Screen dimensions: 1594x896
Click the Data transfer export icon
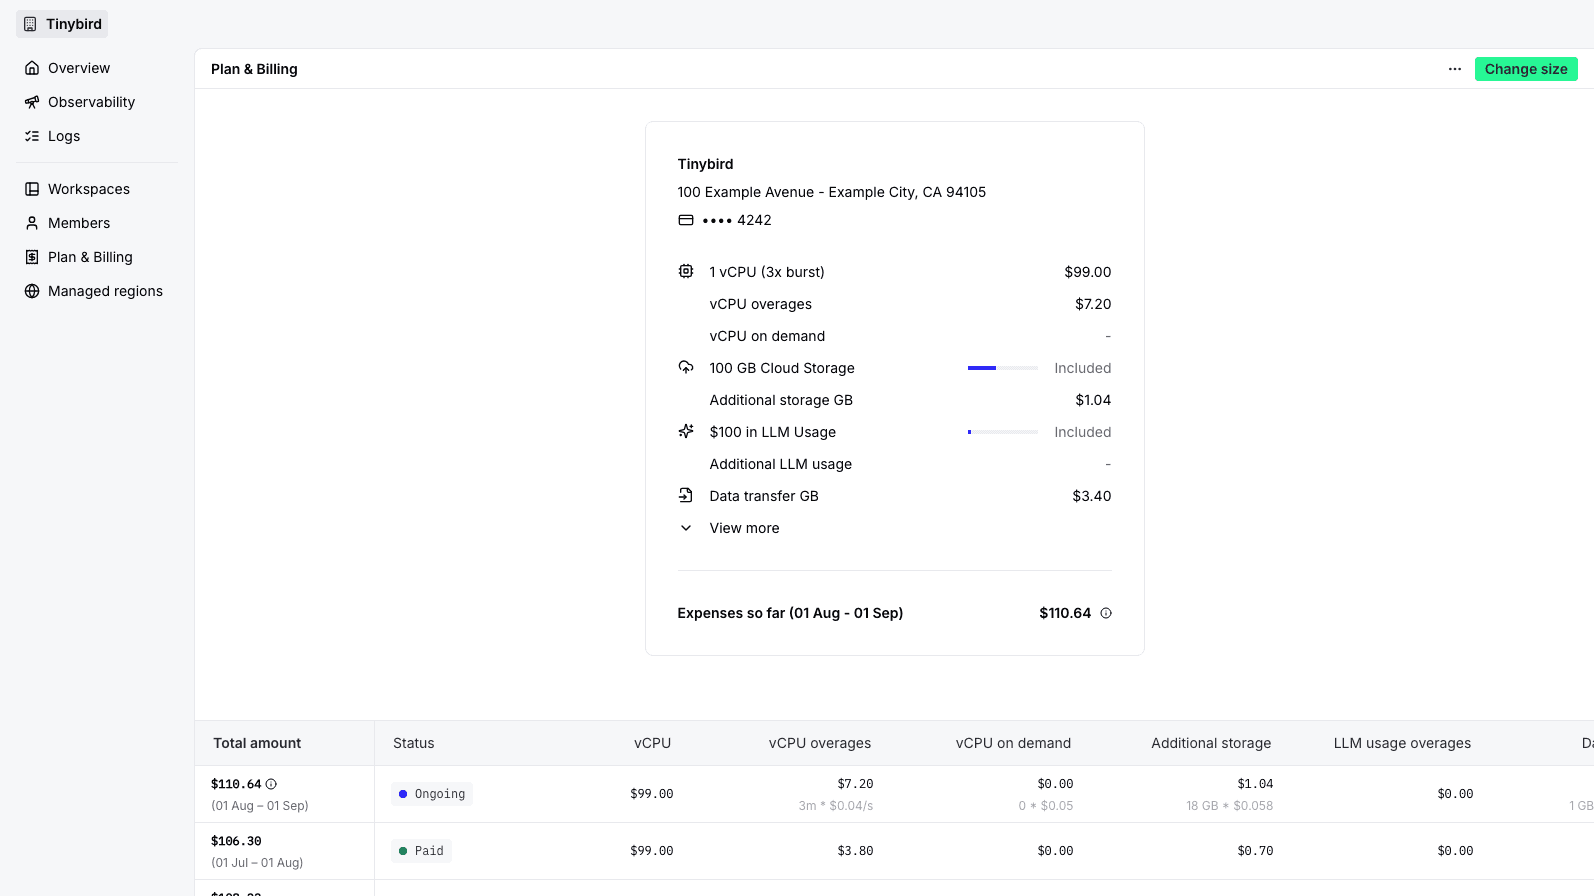[686, 495]
